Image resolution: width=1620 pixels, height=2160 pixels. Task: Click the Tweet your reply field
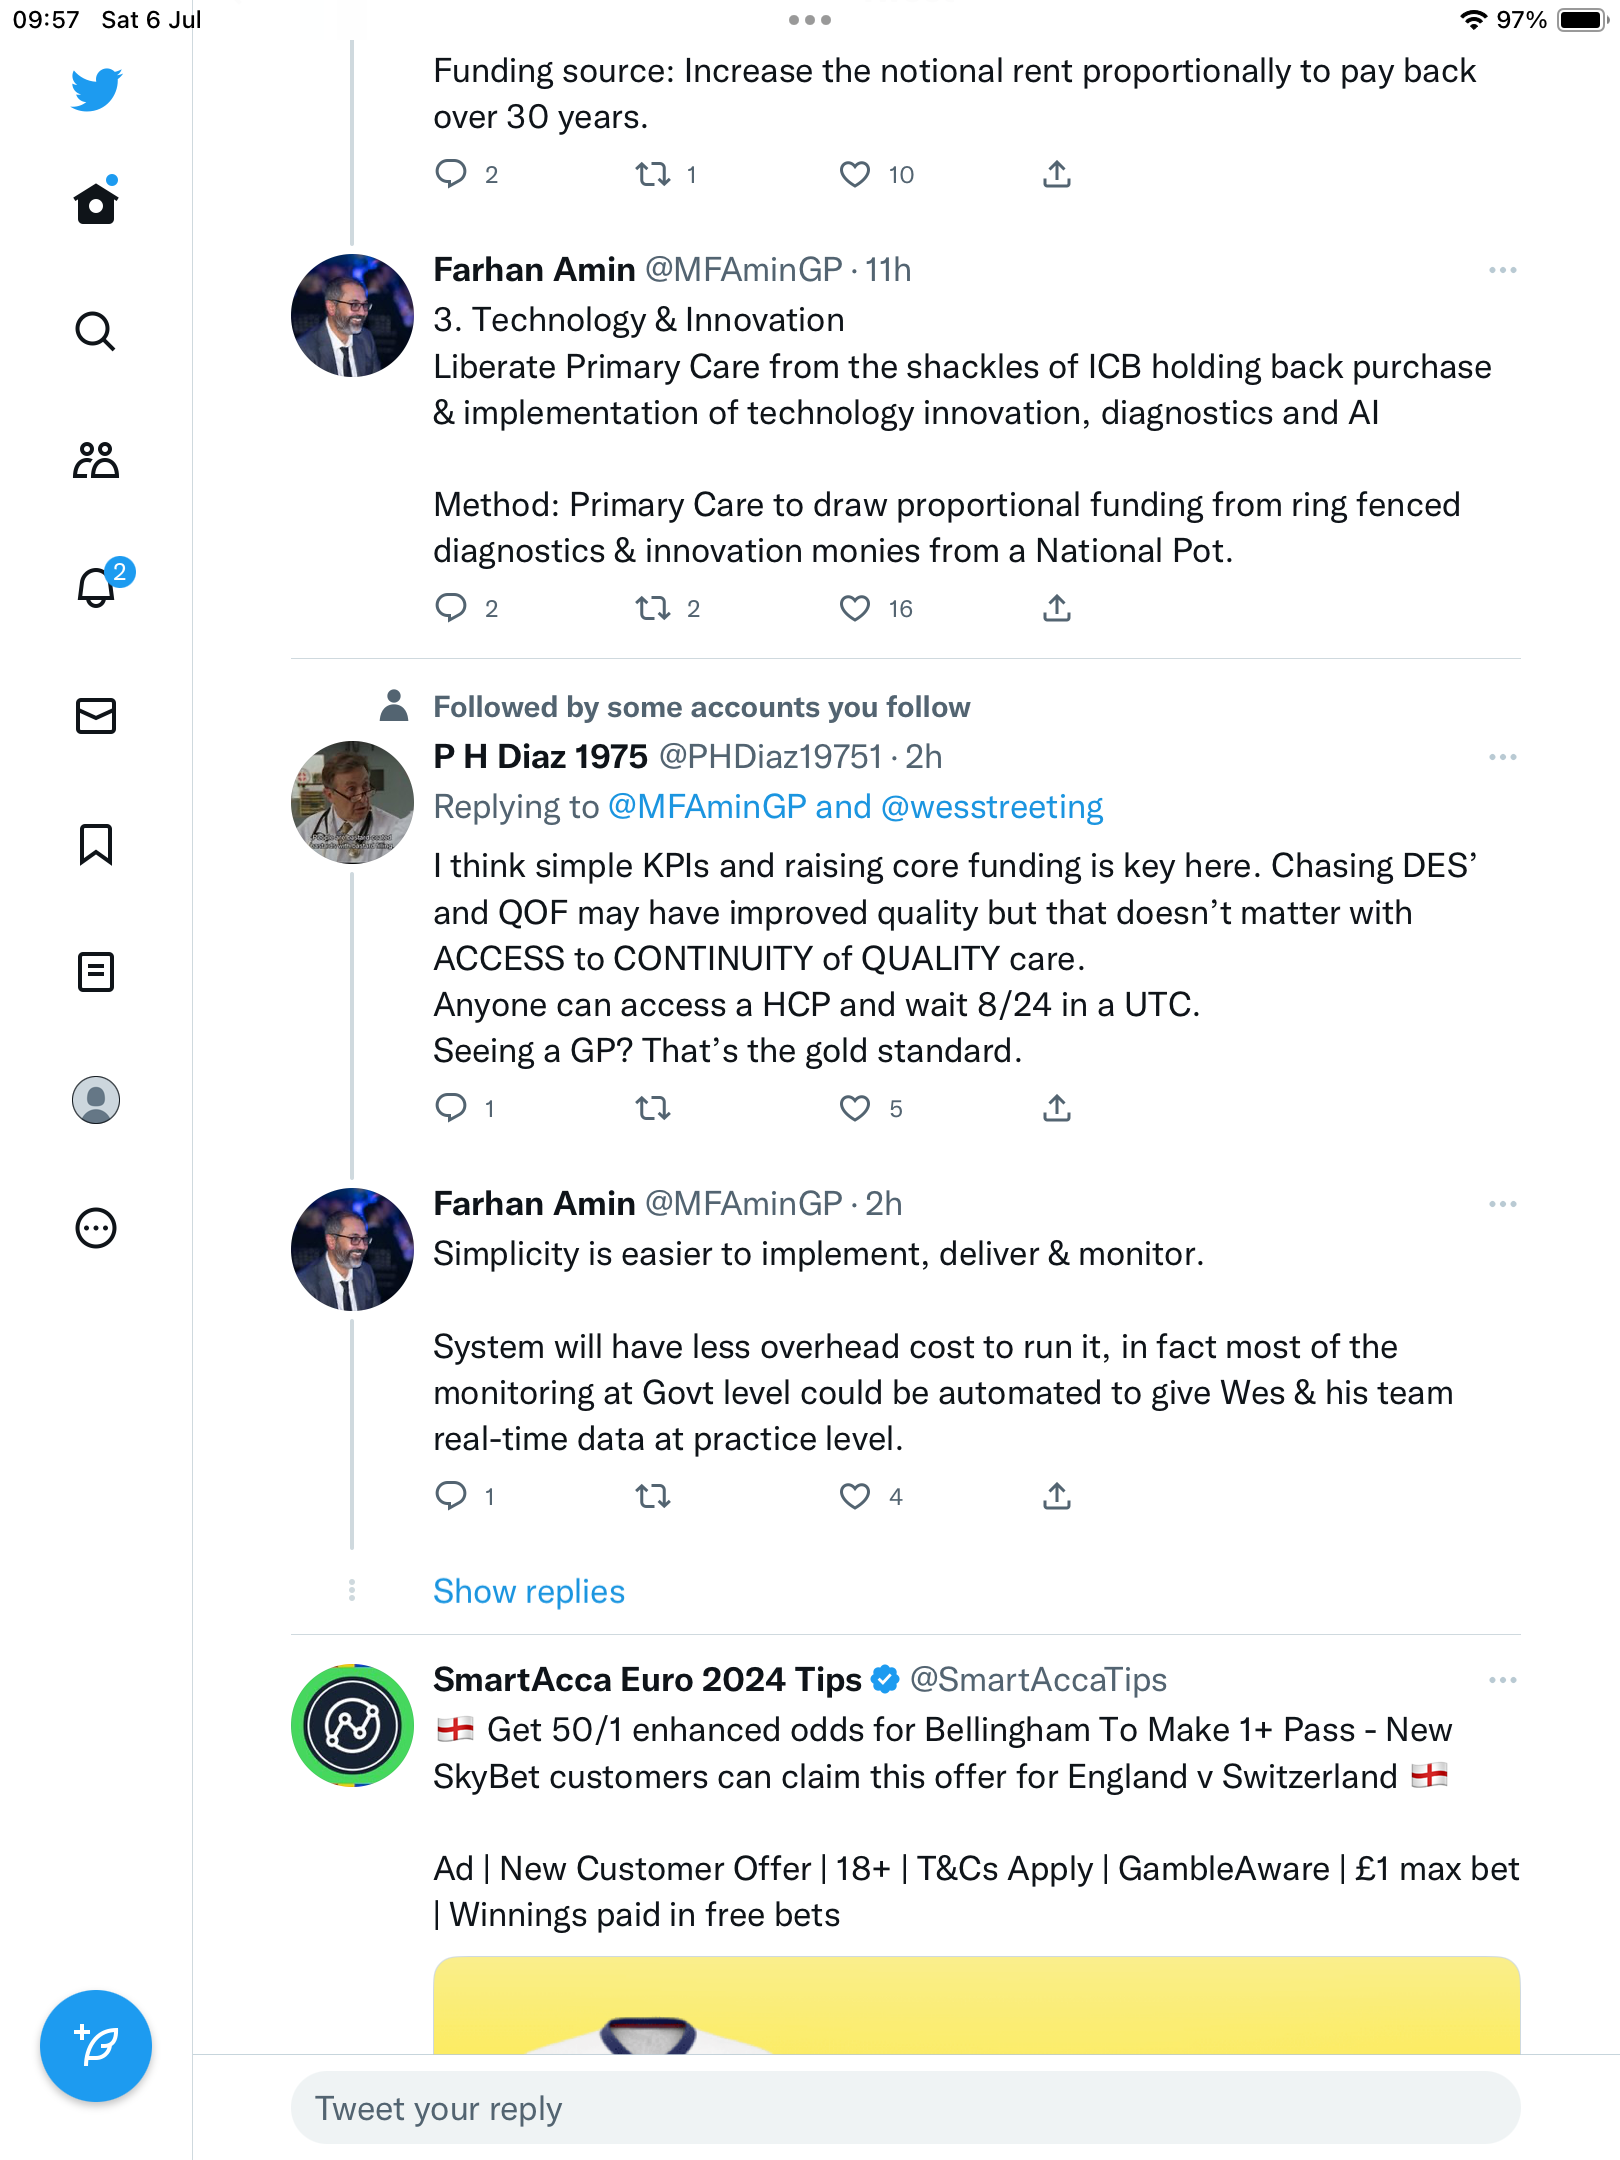pos(905,2108)
